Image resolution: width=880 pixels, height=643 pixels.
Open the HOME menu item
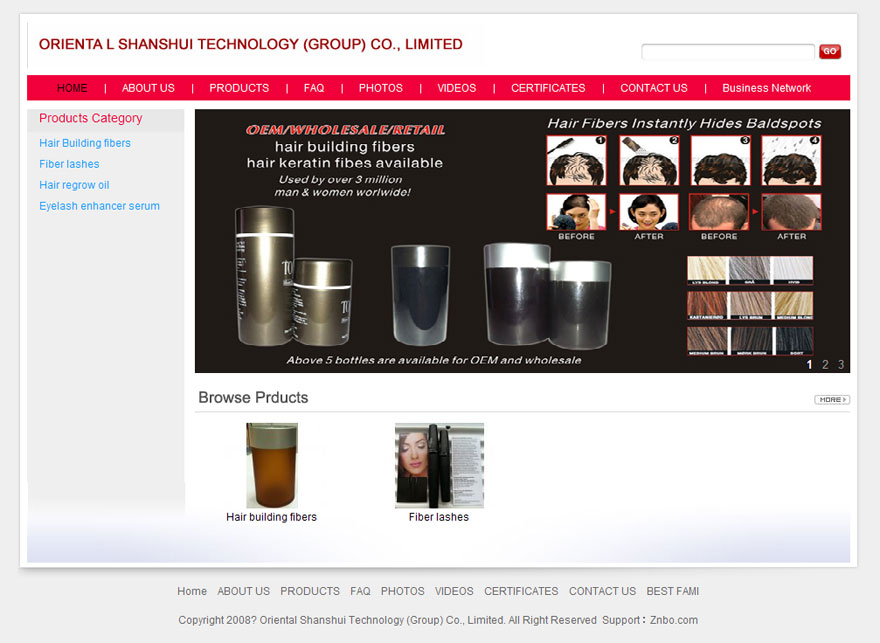click(x=72, y=88)
